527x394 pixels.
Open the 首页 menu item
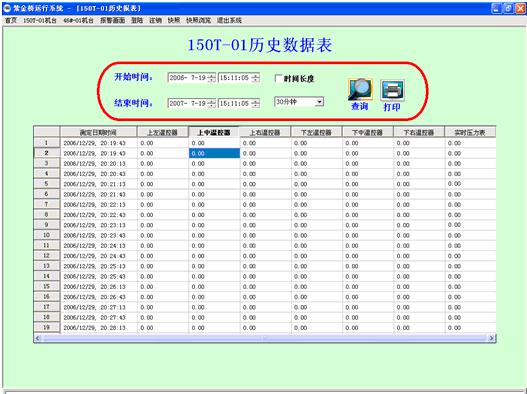[x=11, y=21]
